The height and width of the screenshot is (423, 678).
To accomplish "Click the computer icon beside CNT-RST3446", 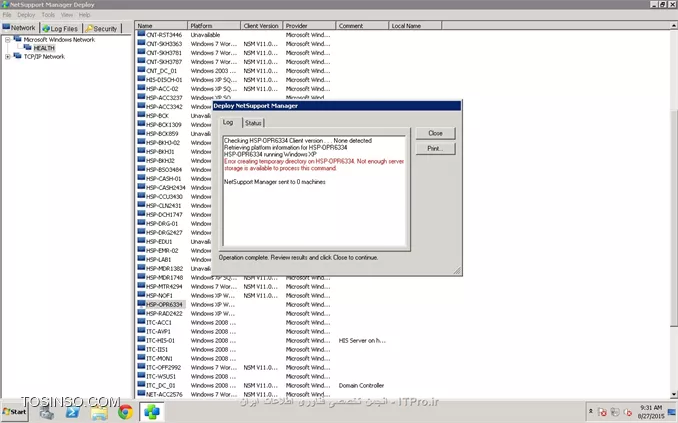I will coord(141,34).
